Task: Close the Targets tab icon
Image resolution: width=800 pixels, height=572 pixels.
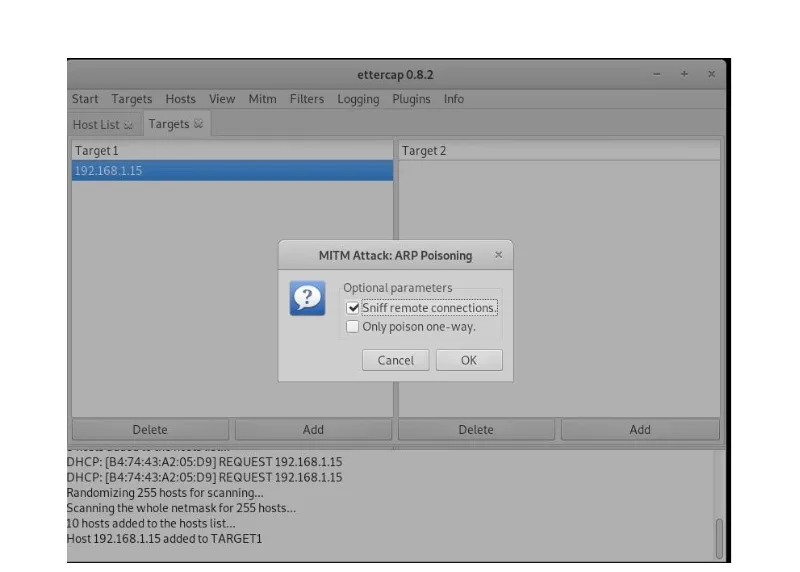Action: pos(198,124)
